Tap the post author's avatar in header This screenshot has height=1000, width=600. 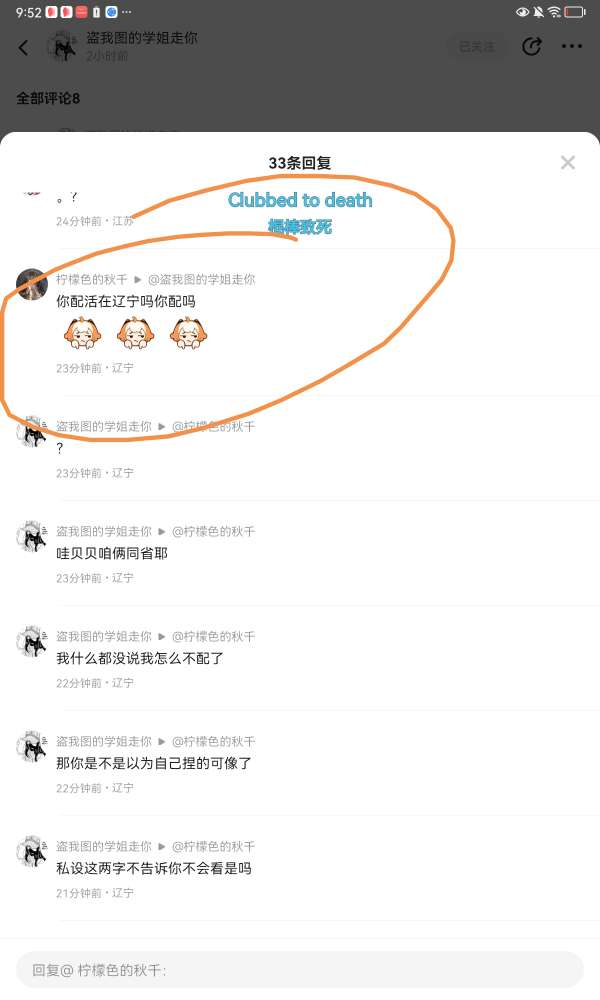(x=62, y=47)
